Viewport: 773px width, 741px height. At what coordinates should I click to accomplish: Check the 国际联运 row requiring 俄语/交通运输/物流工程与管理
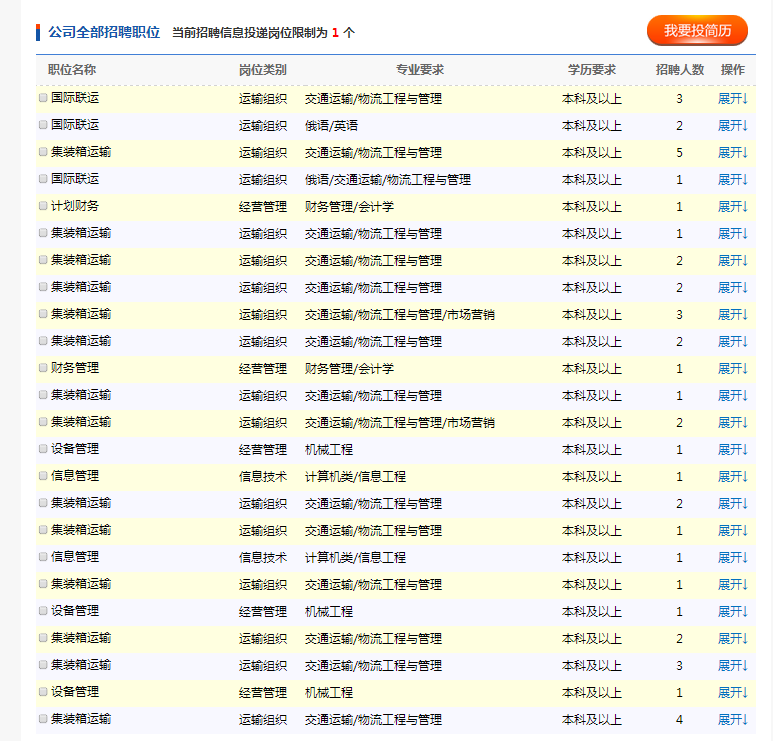[43, 179]
